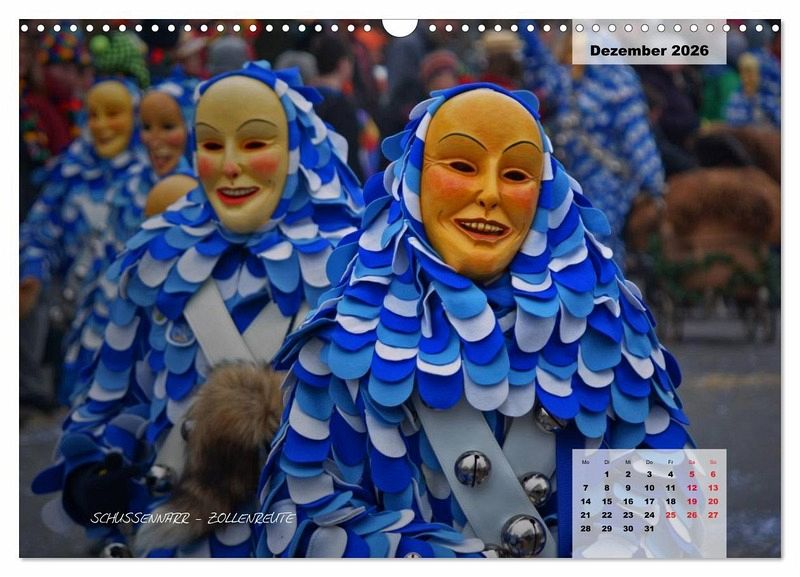Click day 3 in the calendar grid
800x577 pixels.
[x=649, y=474]
